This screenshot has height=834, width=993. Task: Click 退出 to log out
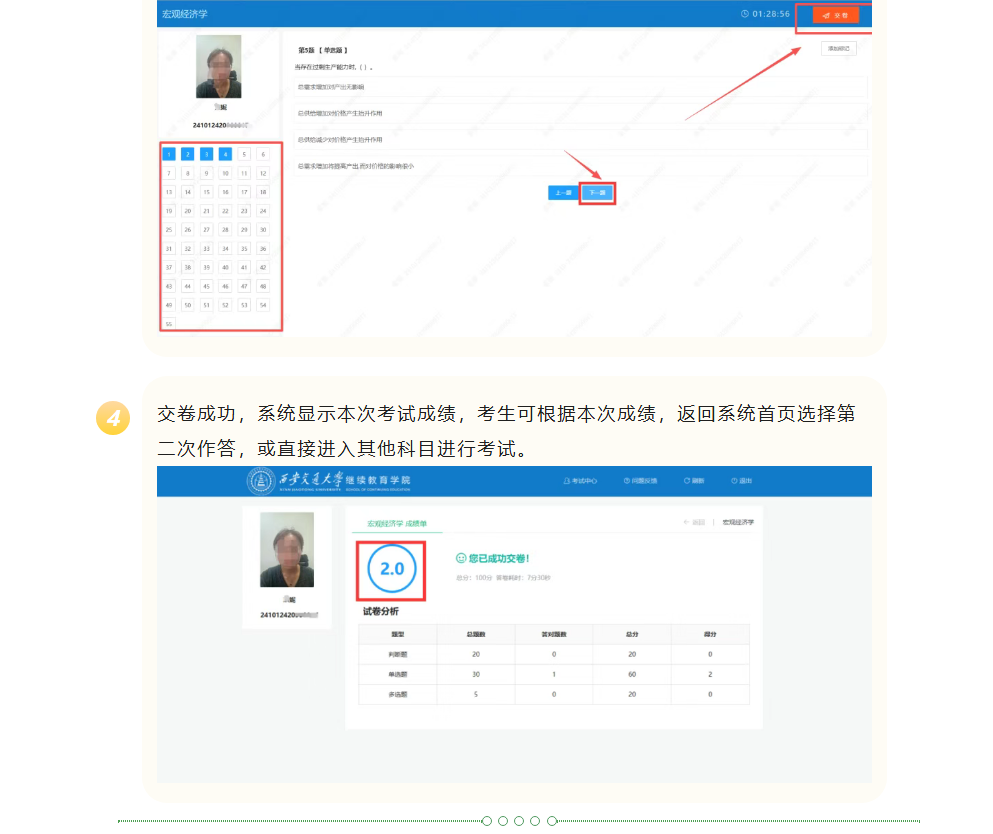pos(741,481)
